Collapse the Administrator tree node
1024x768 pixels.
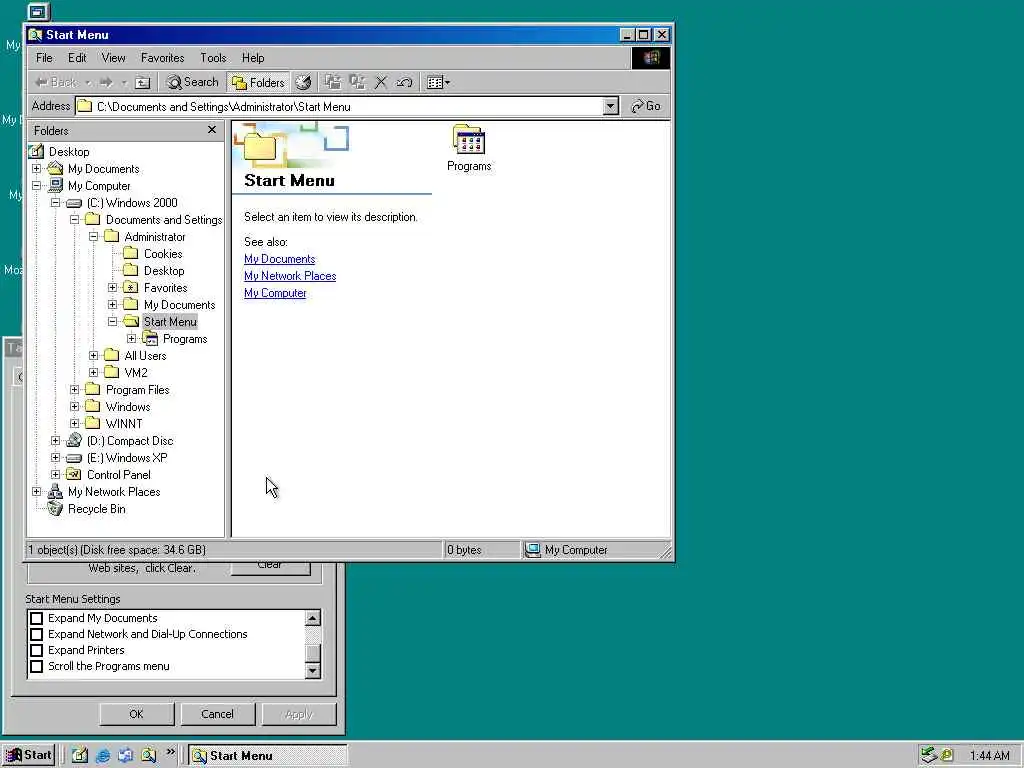point(93,236)
